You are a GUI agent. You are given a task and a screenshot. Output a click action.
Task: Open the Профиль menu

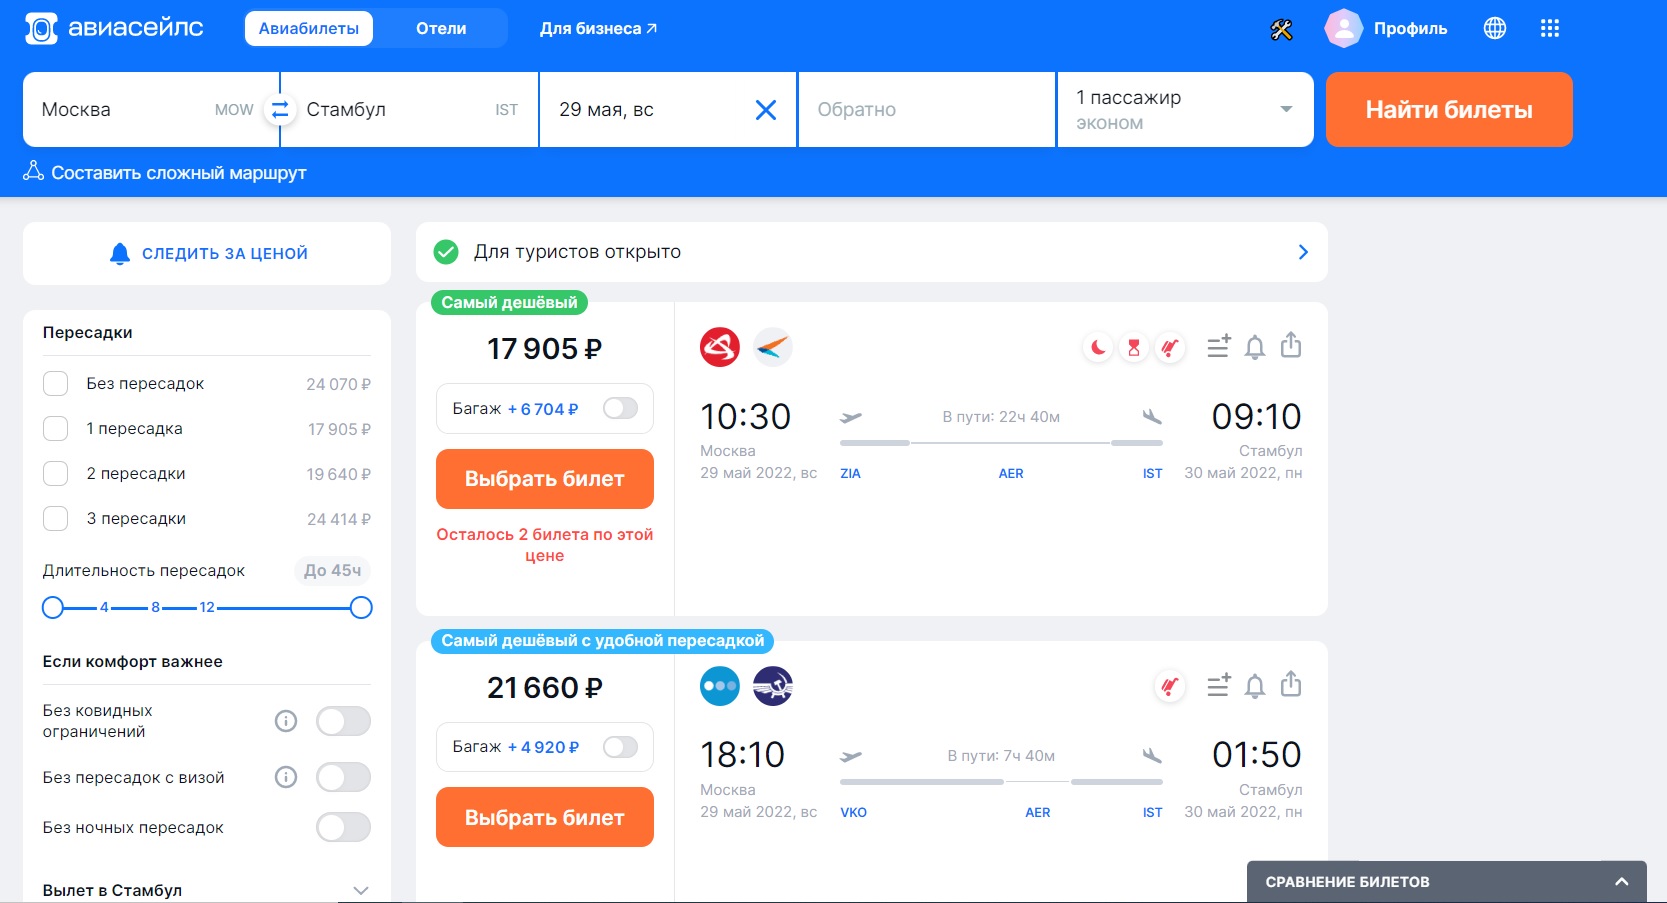pyautogui.click(x=1410, y=29)
